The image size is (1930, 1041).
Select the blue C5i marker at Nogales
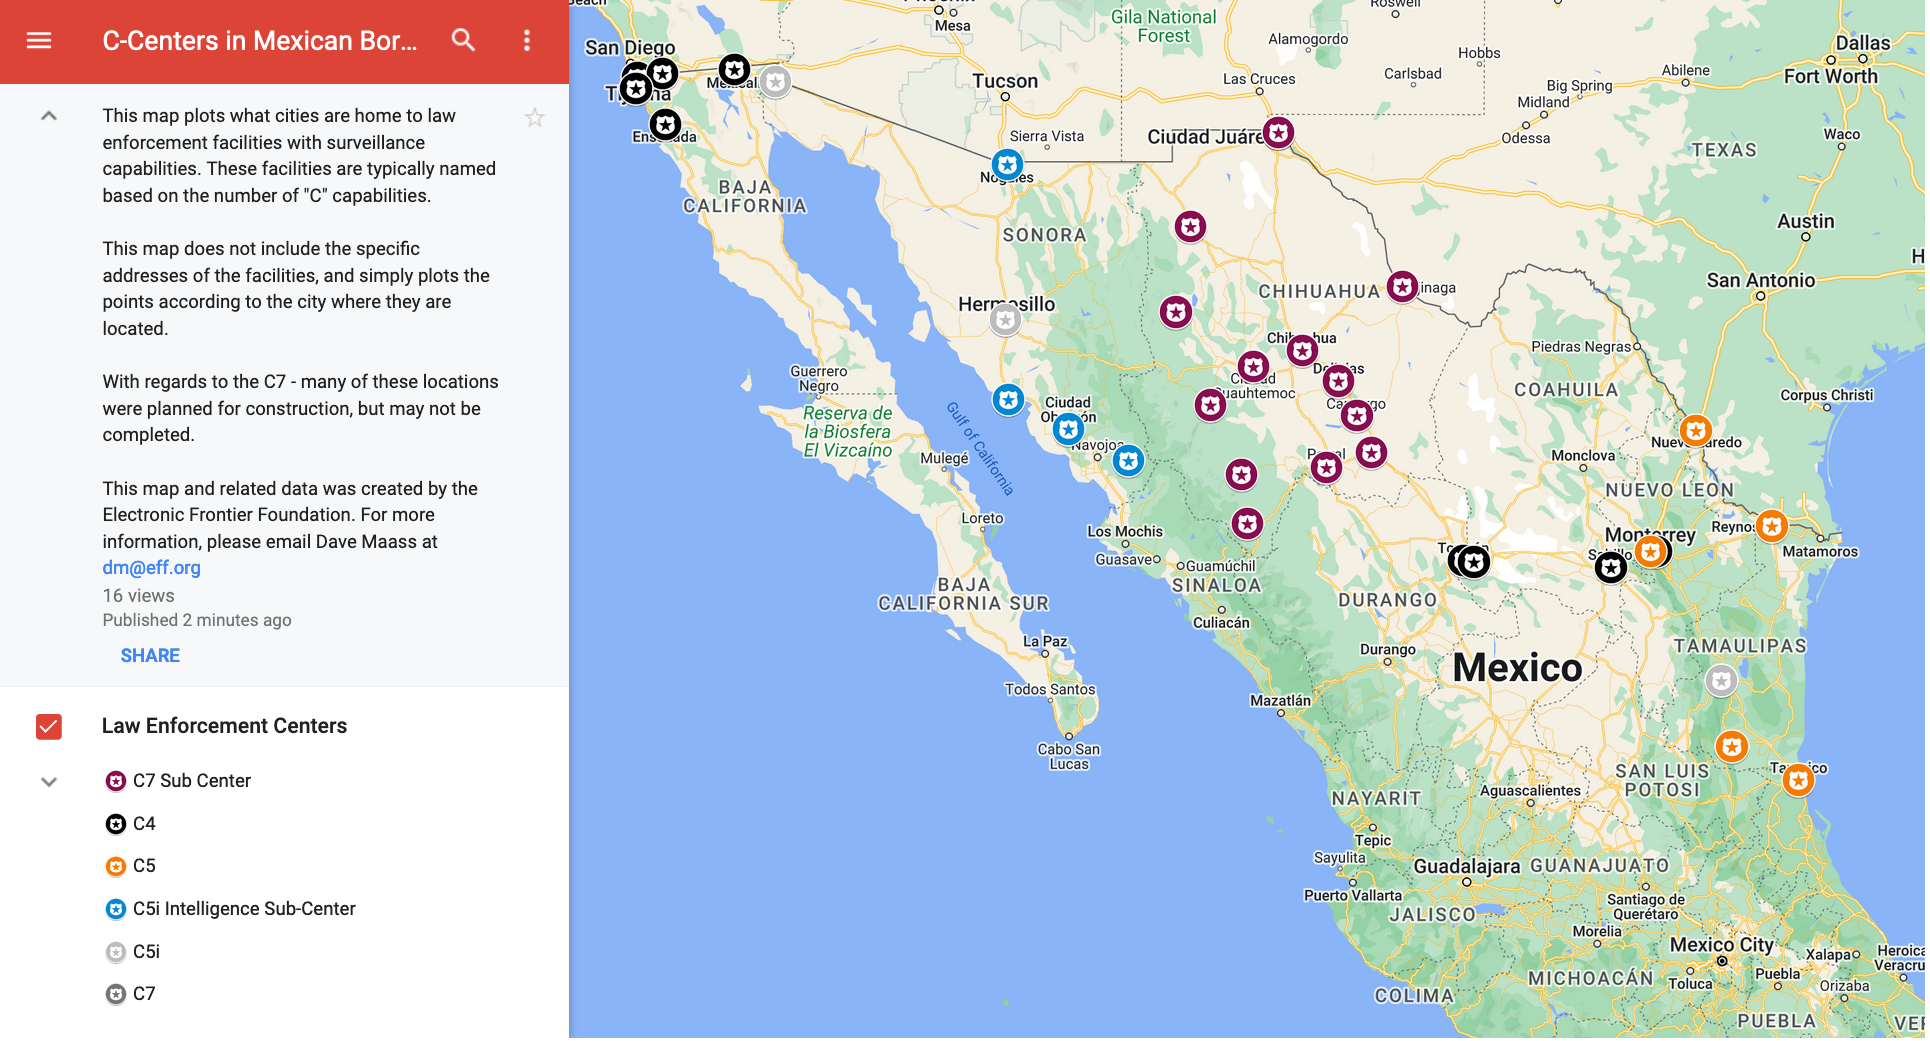point(1007,164)
